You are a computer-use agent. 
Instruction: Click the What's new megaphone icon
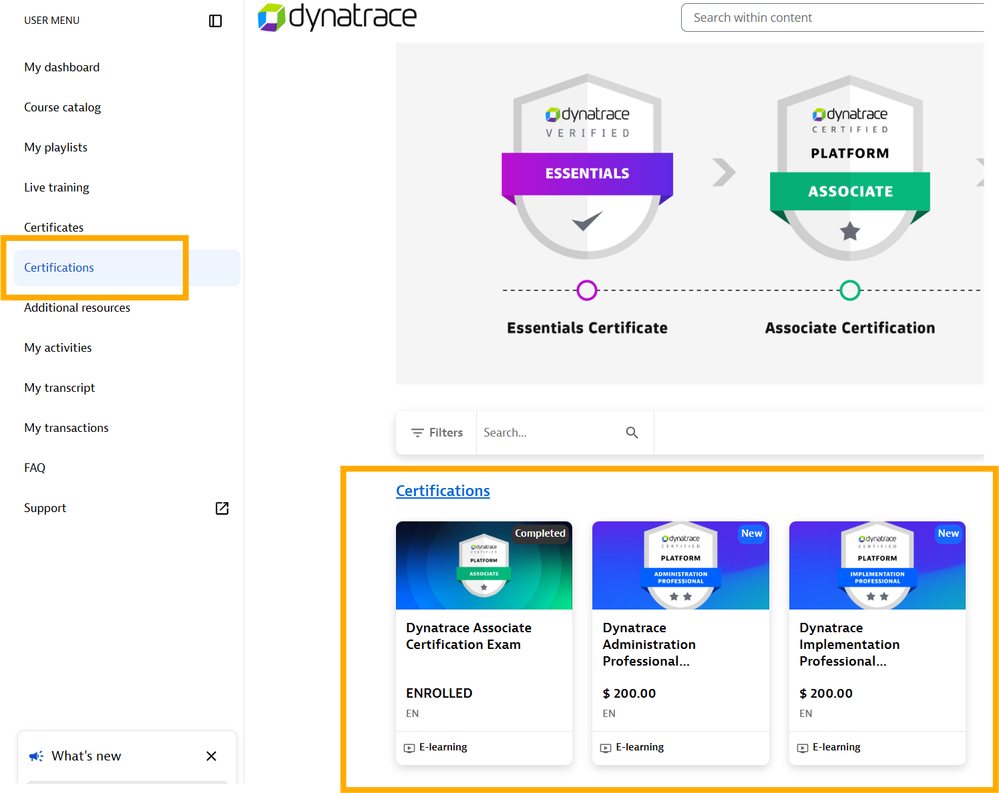tap(36, 756)
